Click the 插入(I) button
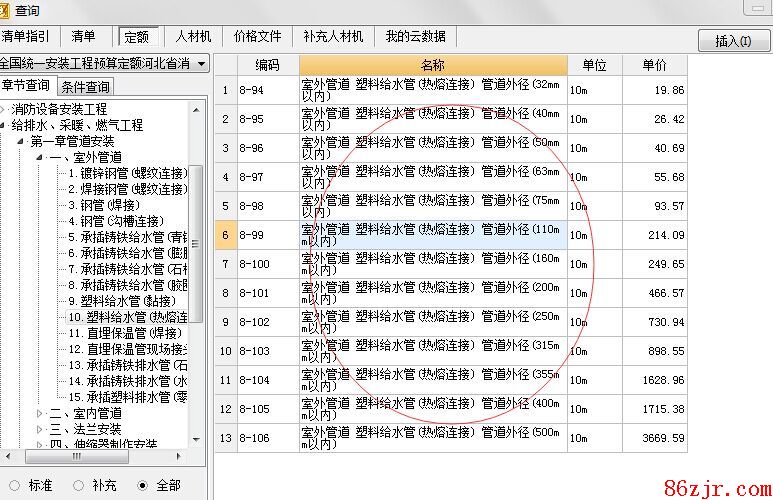This screenshot has width=773, height=500. [x=733, y=41]
